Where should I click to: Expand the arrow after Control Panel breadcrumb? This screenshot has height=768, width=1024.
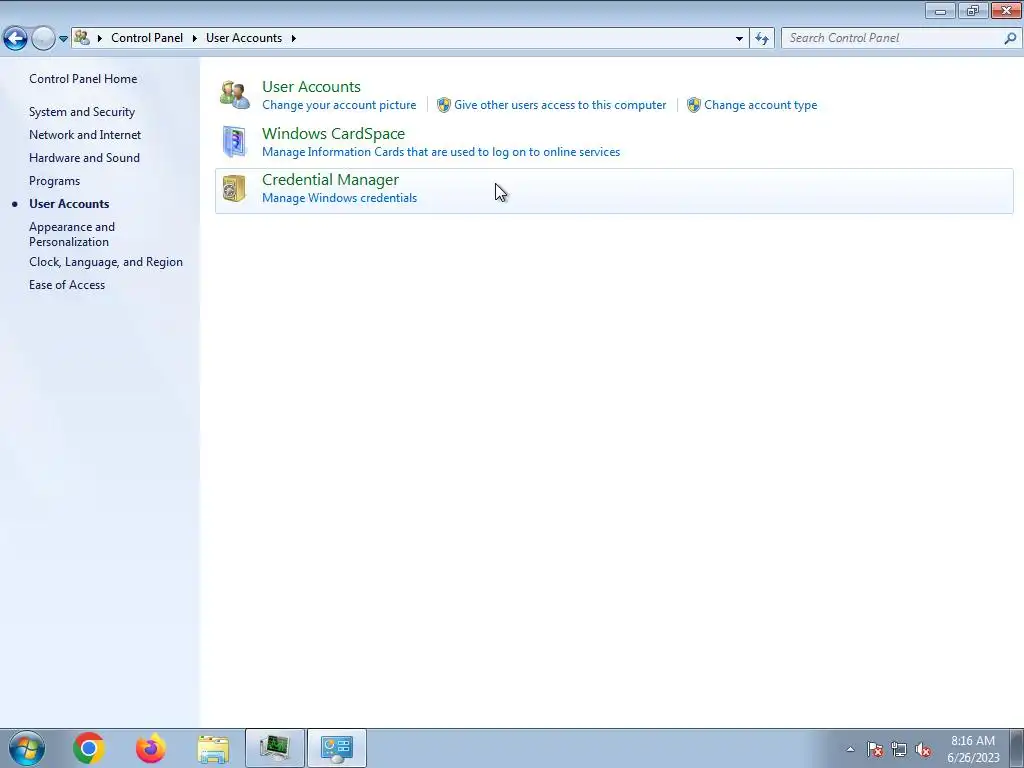coord(195,38)
